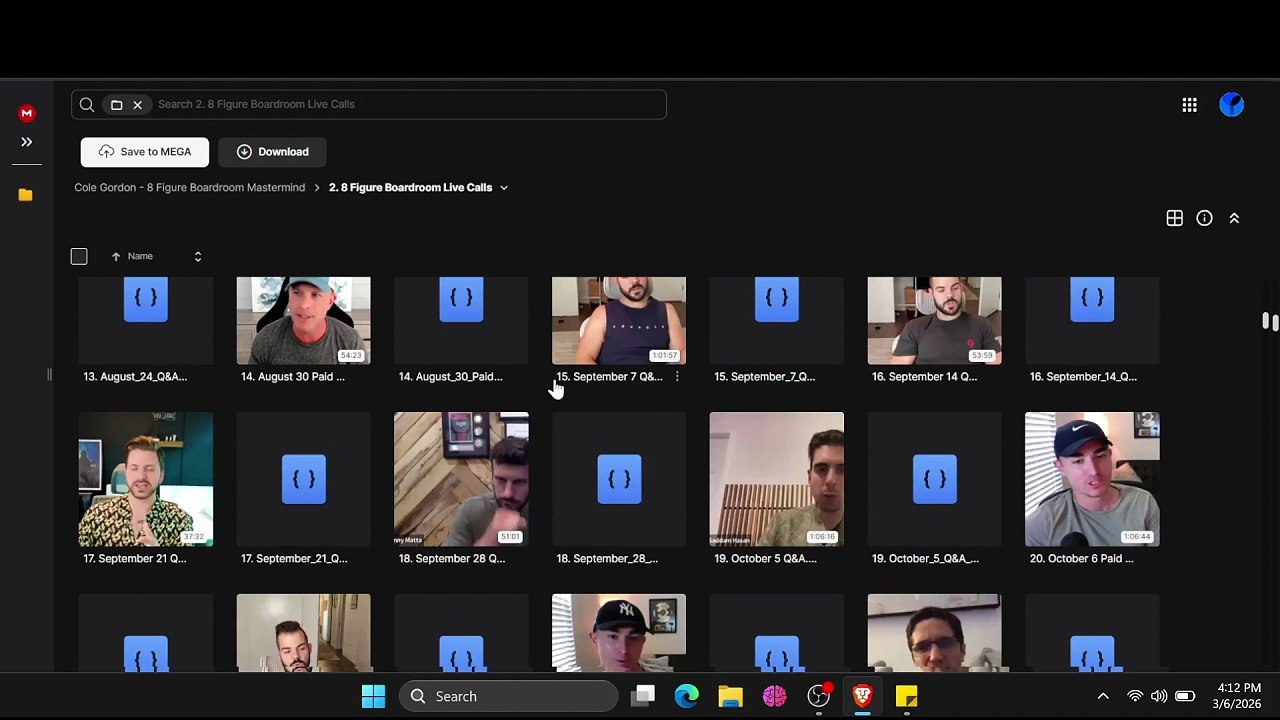Click the taskbar Search box

point(509,696)
